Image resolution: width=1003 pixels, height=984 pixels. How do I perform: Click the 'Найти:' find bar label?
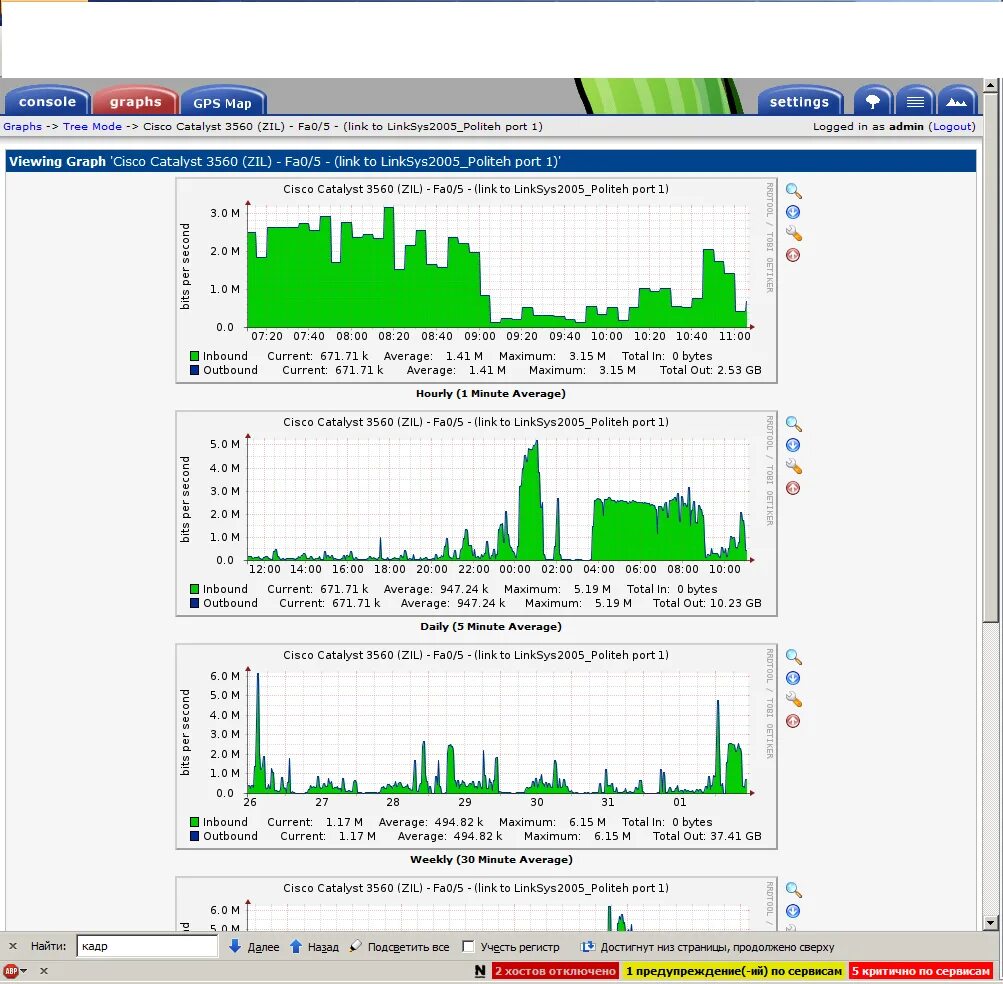pyautogui.click(x=48, y=946)
